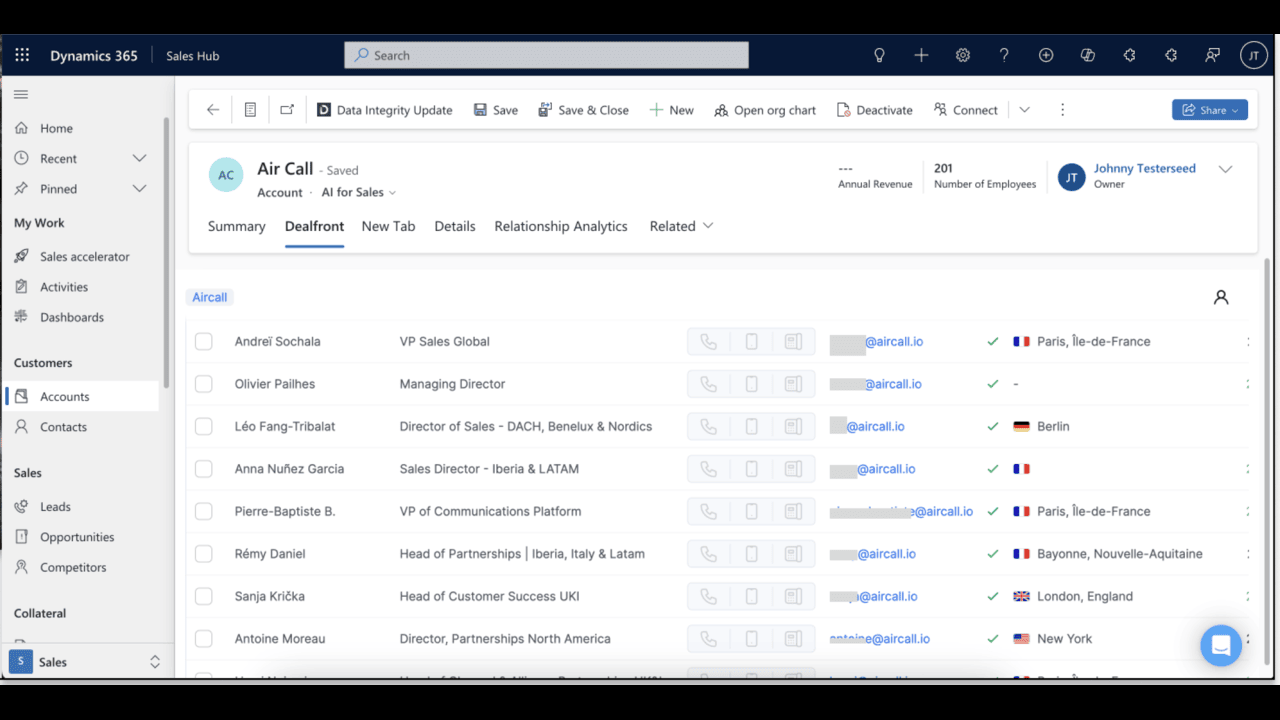1280x720 pixels.
Task: Collapse the hamburger site map menu
Action: click(x=21, y=95)
